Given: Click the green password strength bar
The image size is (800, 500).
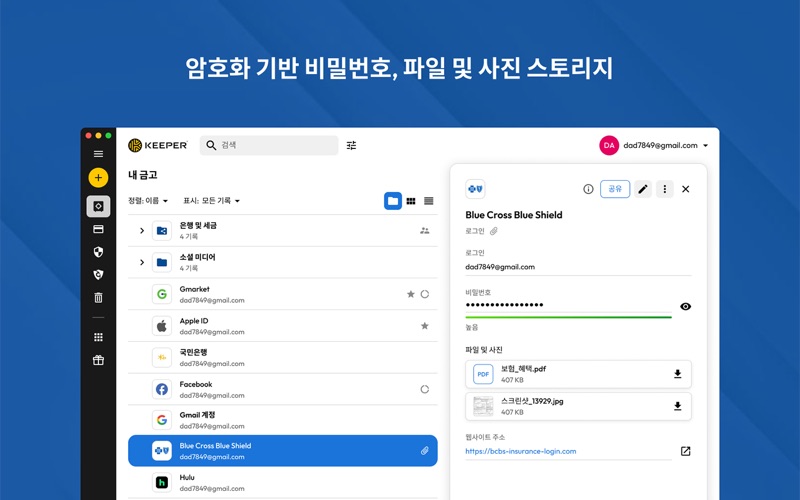Looking at the screenshot, I should coord(568,317).
